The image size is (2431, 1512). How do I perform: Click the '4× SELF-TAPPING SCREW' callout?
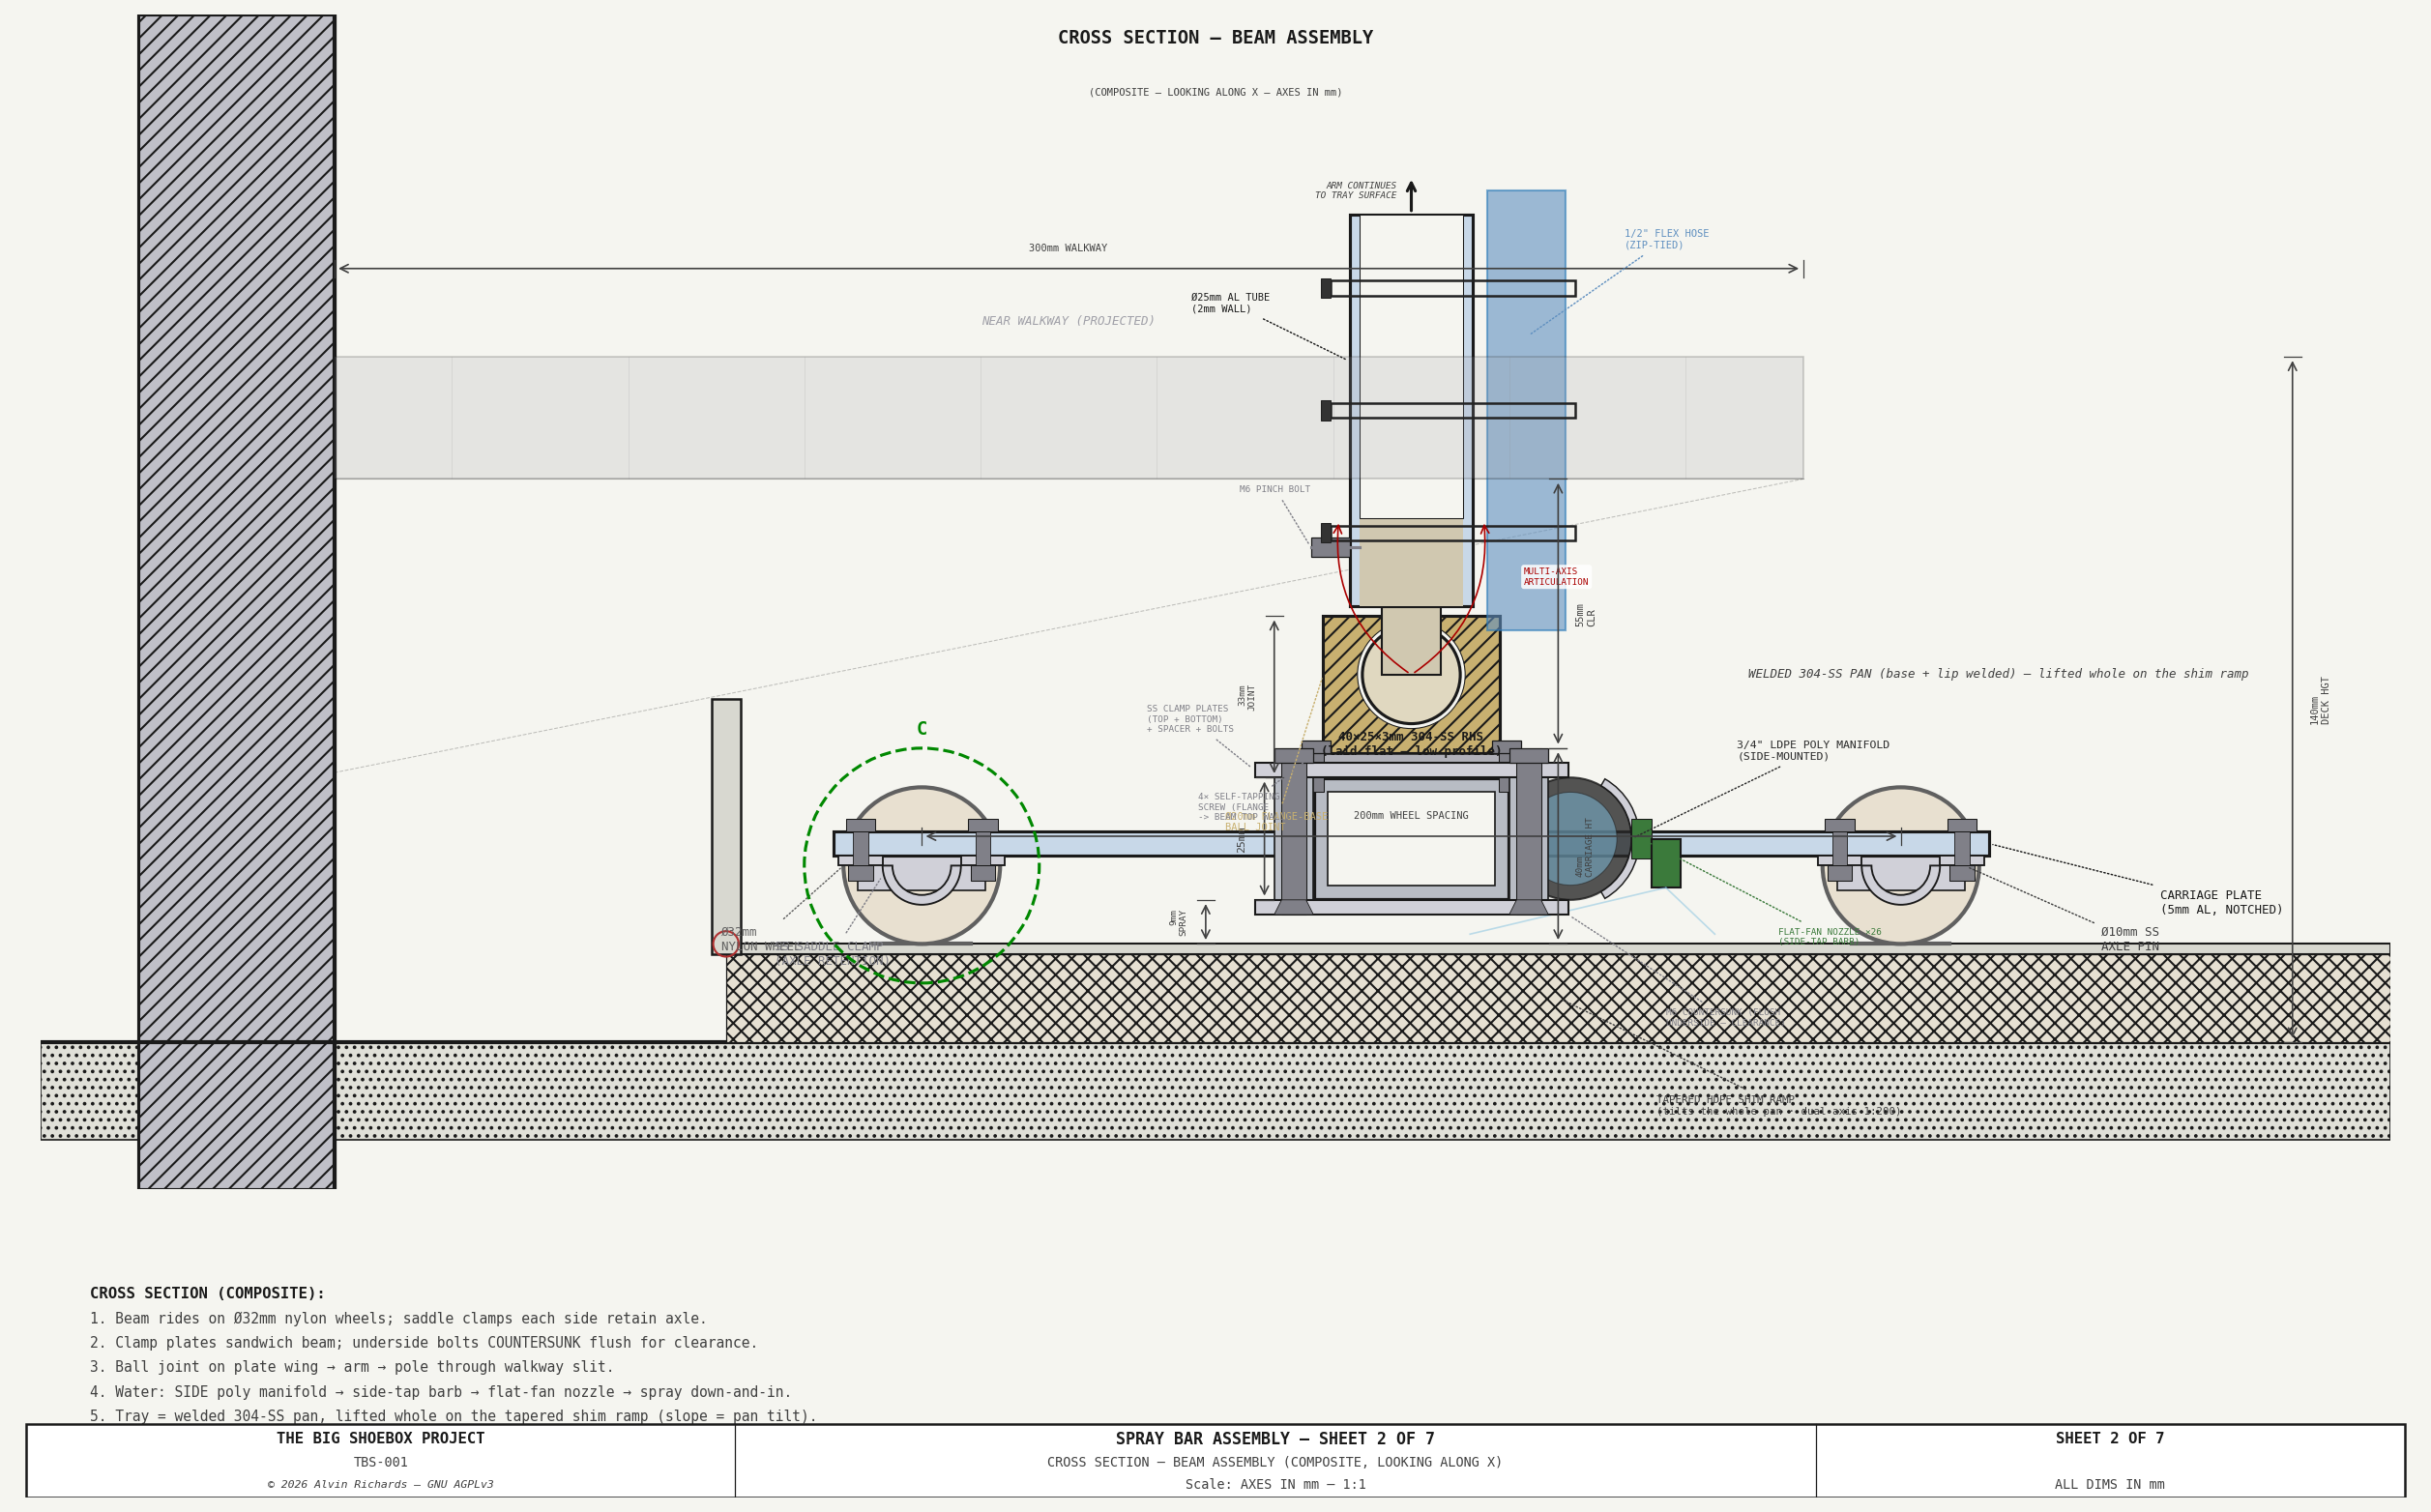click(x=1240, y=807)
